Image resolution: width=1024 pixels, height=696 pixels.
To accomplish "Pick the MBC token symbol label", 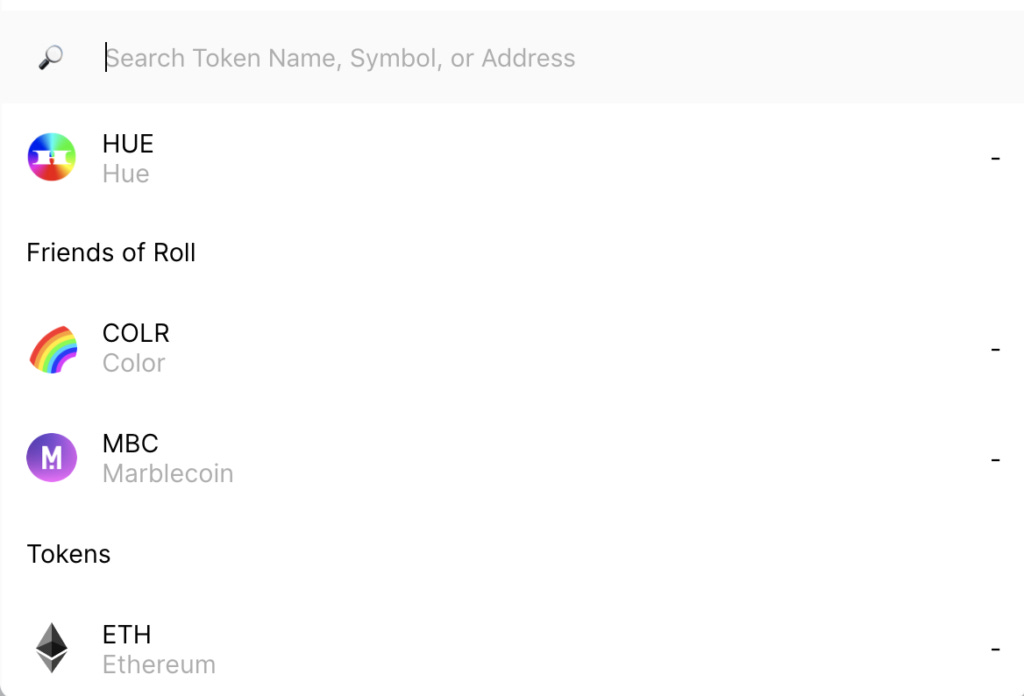I will (130, 443).
